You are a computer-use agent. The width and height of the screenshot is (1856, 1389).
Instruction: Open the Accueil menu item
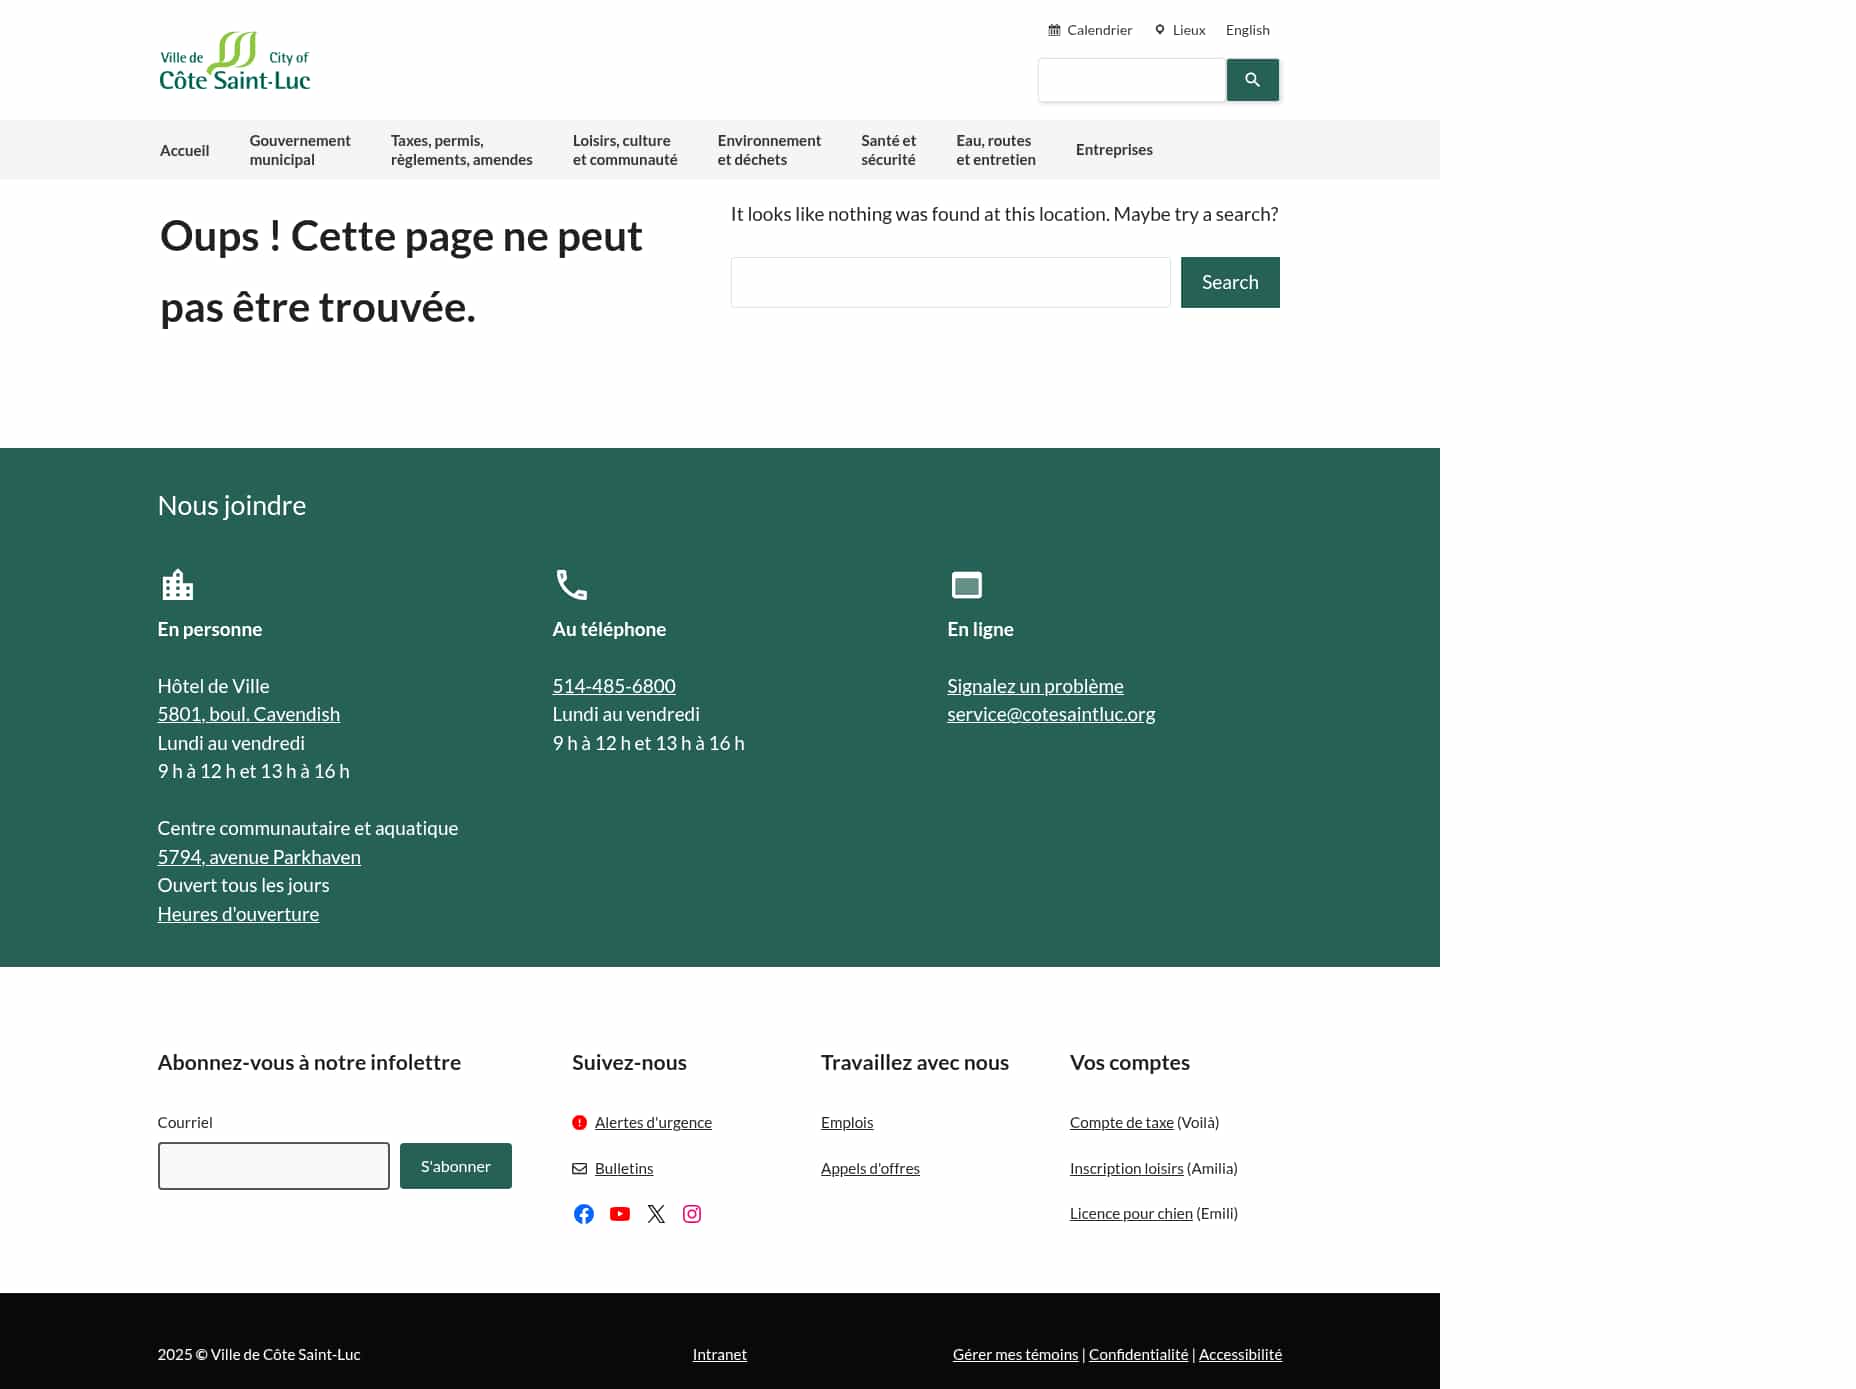pyautogui.click(x=184, y=149)
